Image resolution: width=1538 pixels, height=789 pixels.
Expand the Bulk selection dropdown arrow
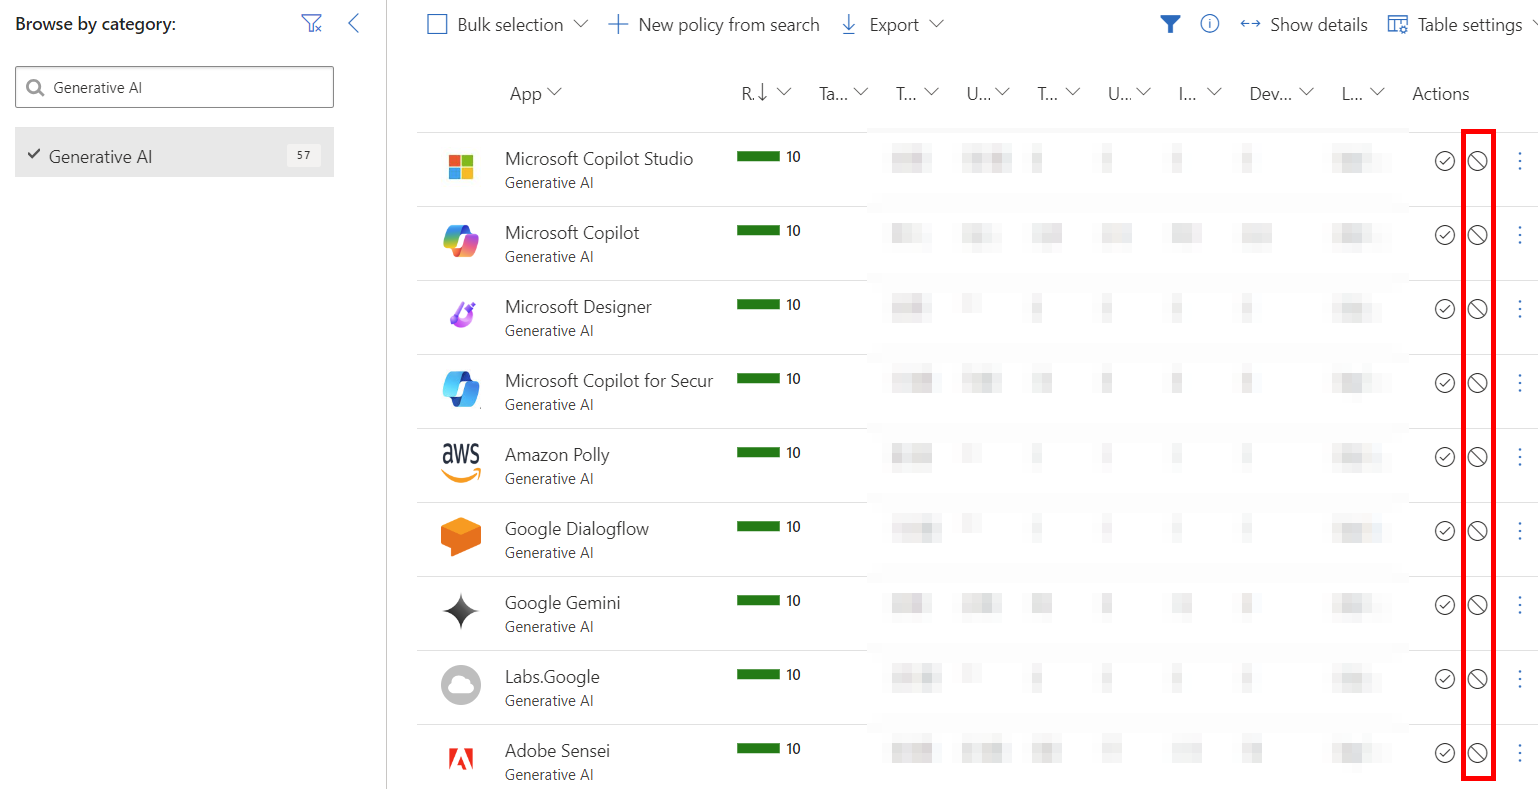[581, 24]
